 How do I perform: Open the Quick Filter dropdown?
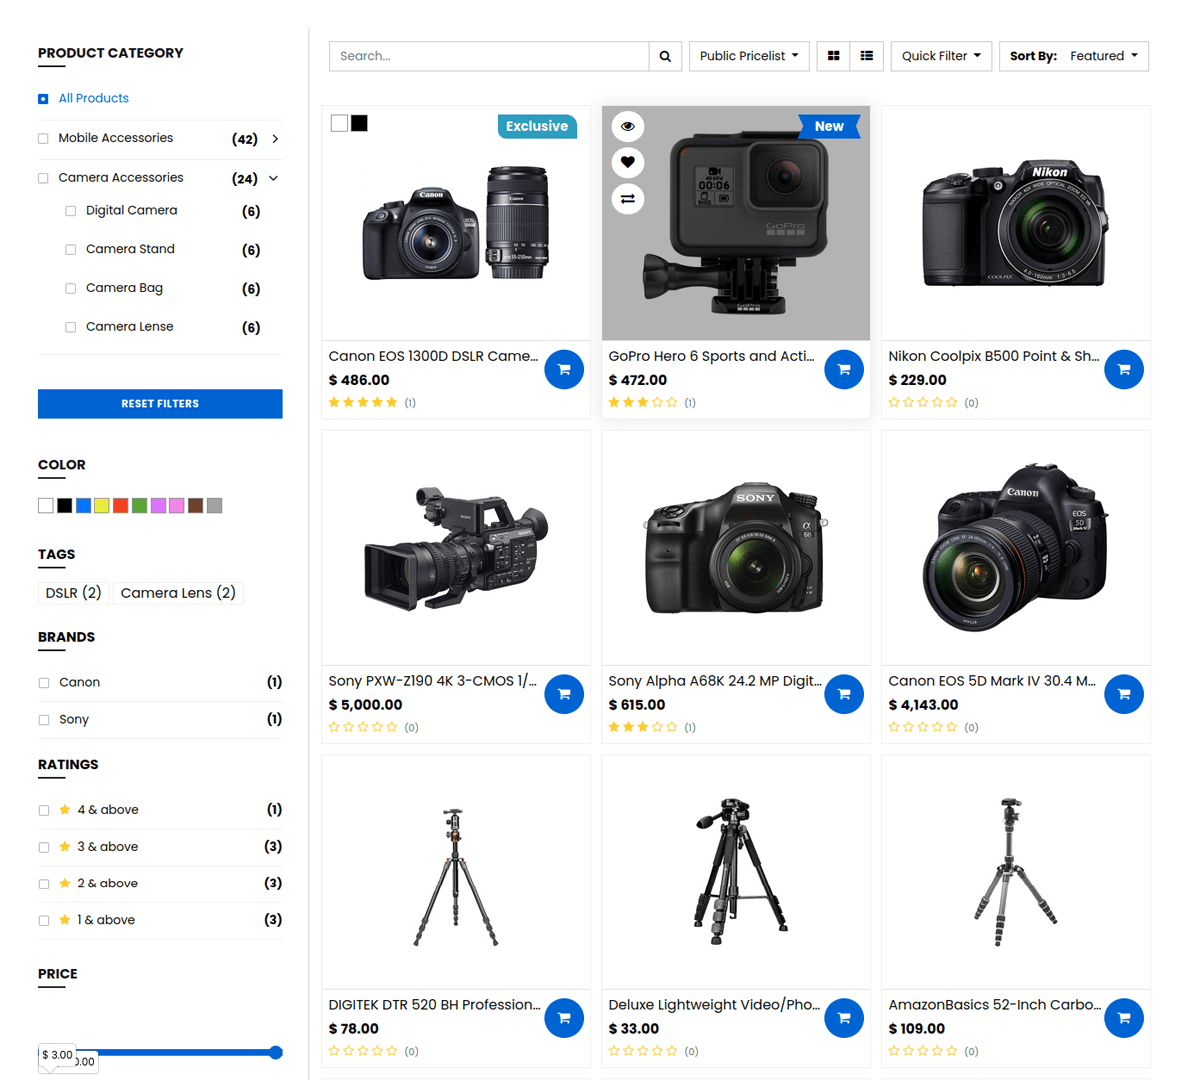tap(941, 56)
